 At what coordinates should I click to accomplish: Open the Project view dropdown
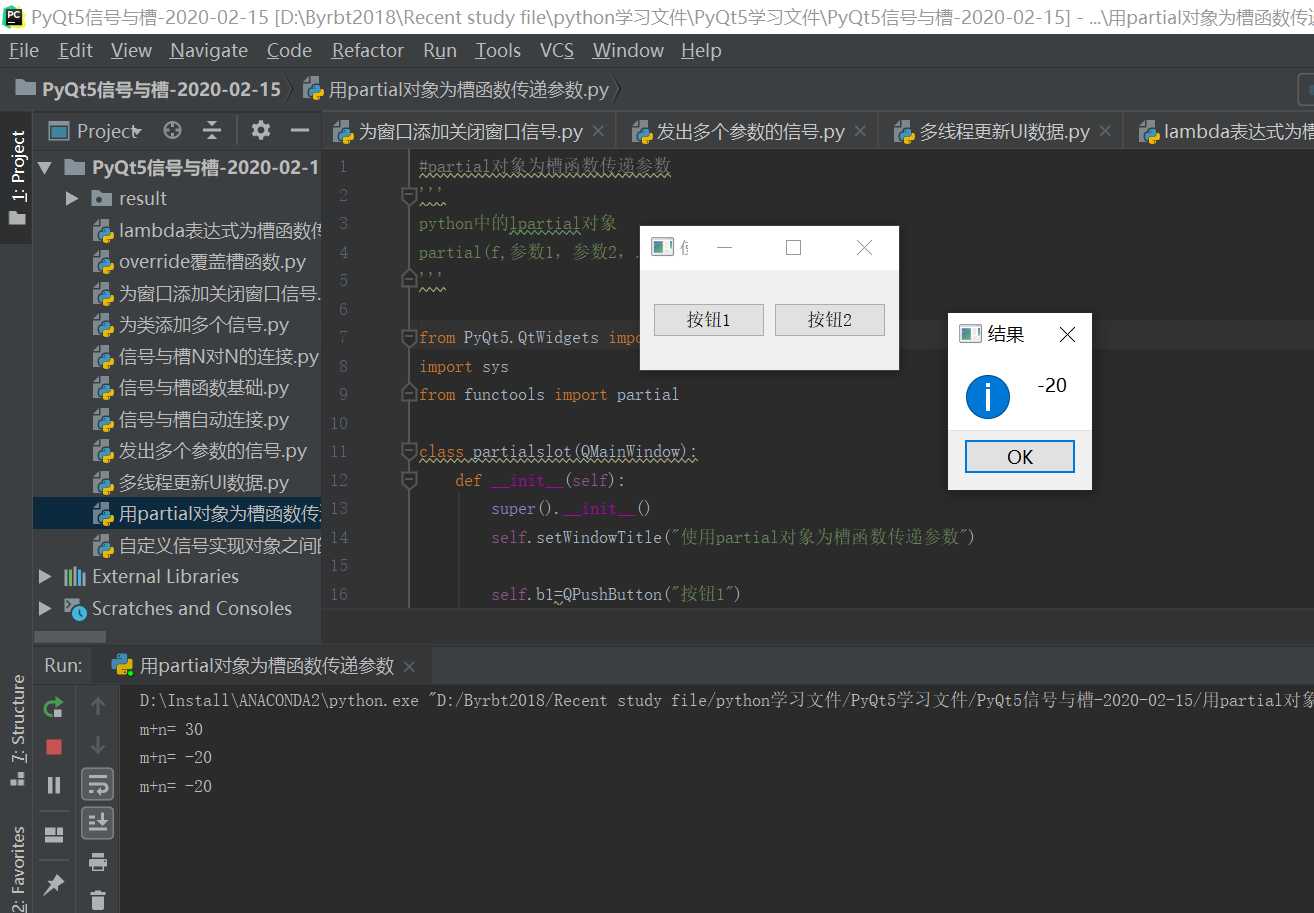97,131
